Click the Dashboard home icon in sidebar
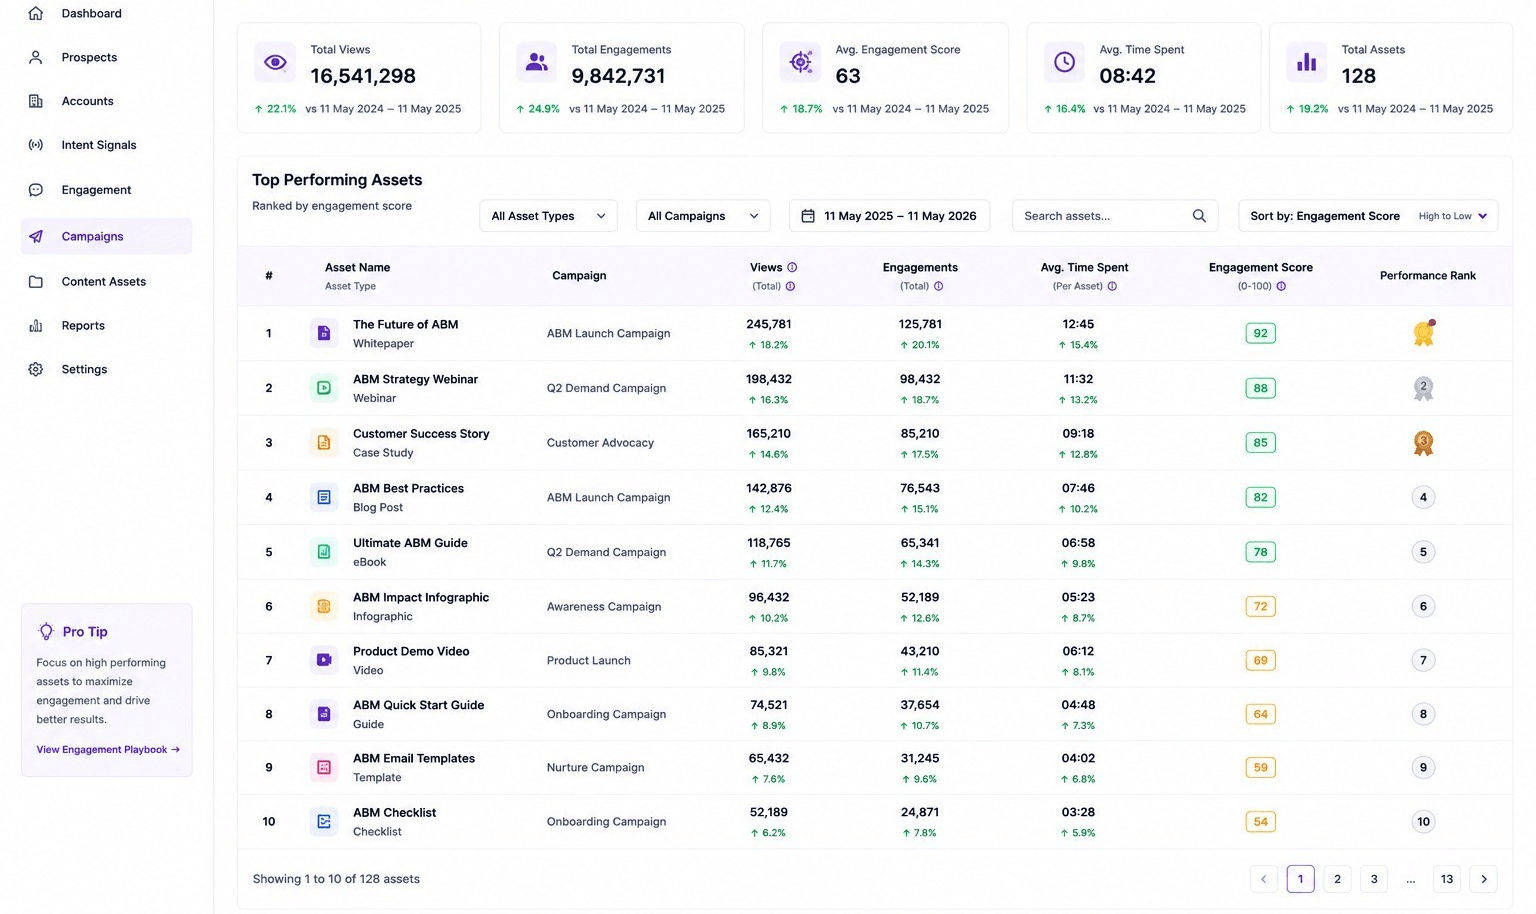Screen dimensions: 1536x914 (x=36, y=13)
